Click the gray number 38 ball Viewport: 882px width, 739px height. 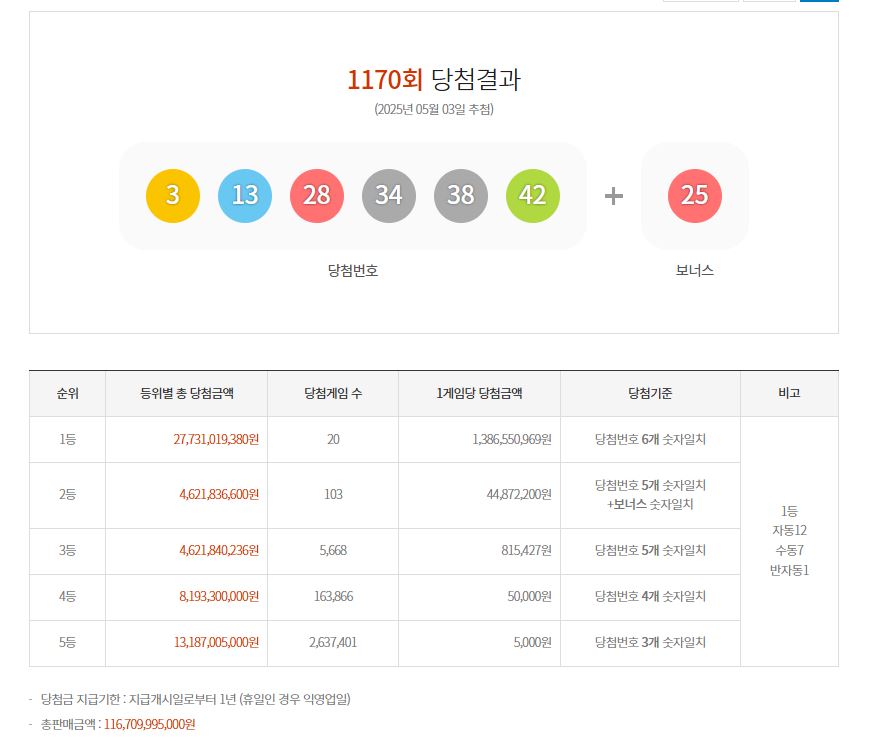pos(461,196)
